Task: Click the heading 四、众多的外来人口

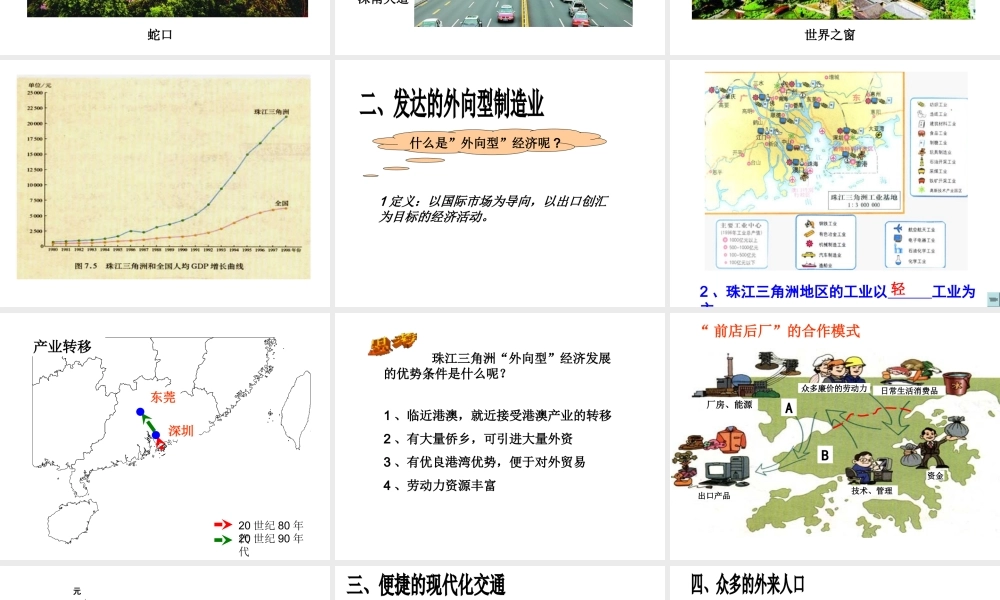Action: 747,583
